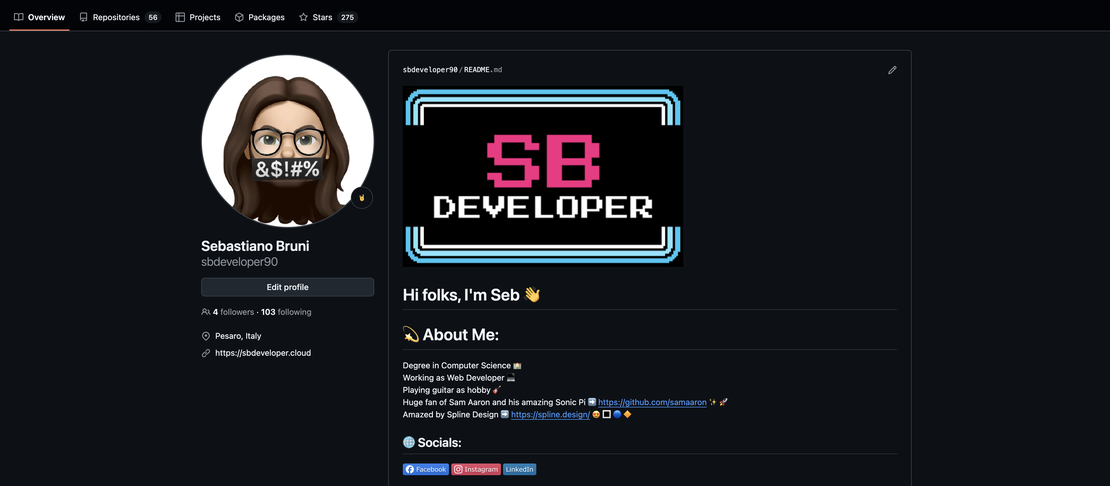Open the github.com/samaaron link
The width and height of the screenshot is (1110, 486).
tap(652, 403)
